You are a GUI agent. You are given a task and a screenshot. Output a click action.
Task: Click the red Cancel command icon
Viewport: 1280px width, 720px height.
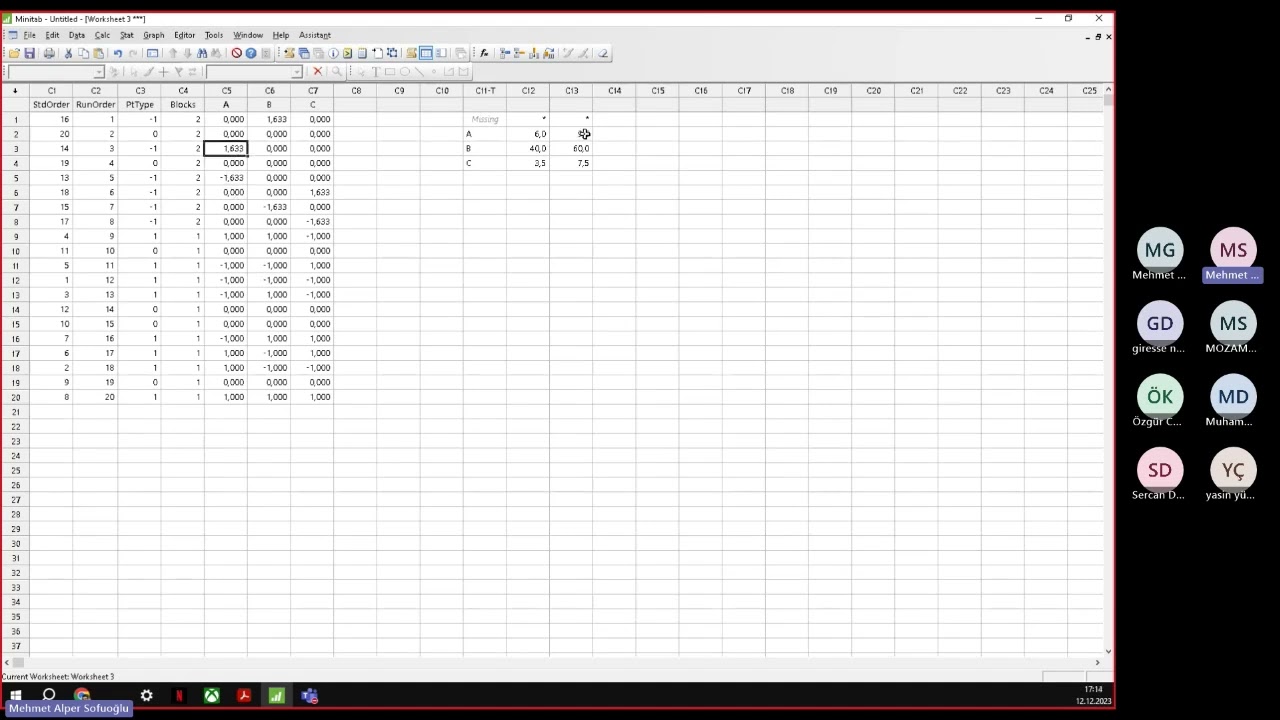(236, 53)
